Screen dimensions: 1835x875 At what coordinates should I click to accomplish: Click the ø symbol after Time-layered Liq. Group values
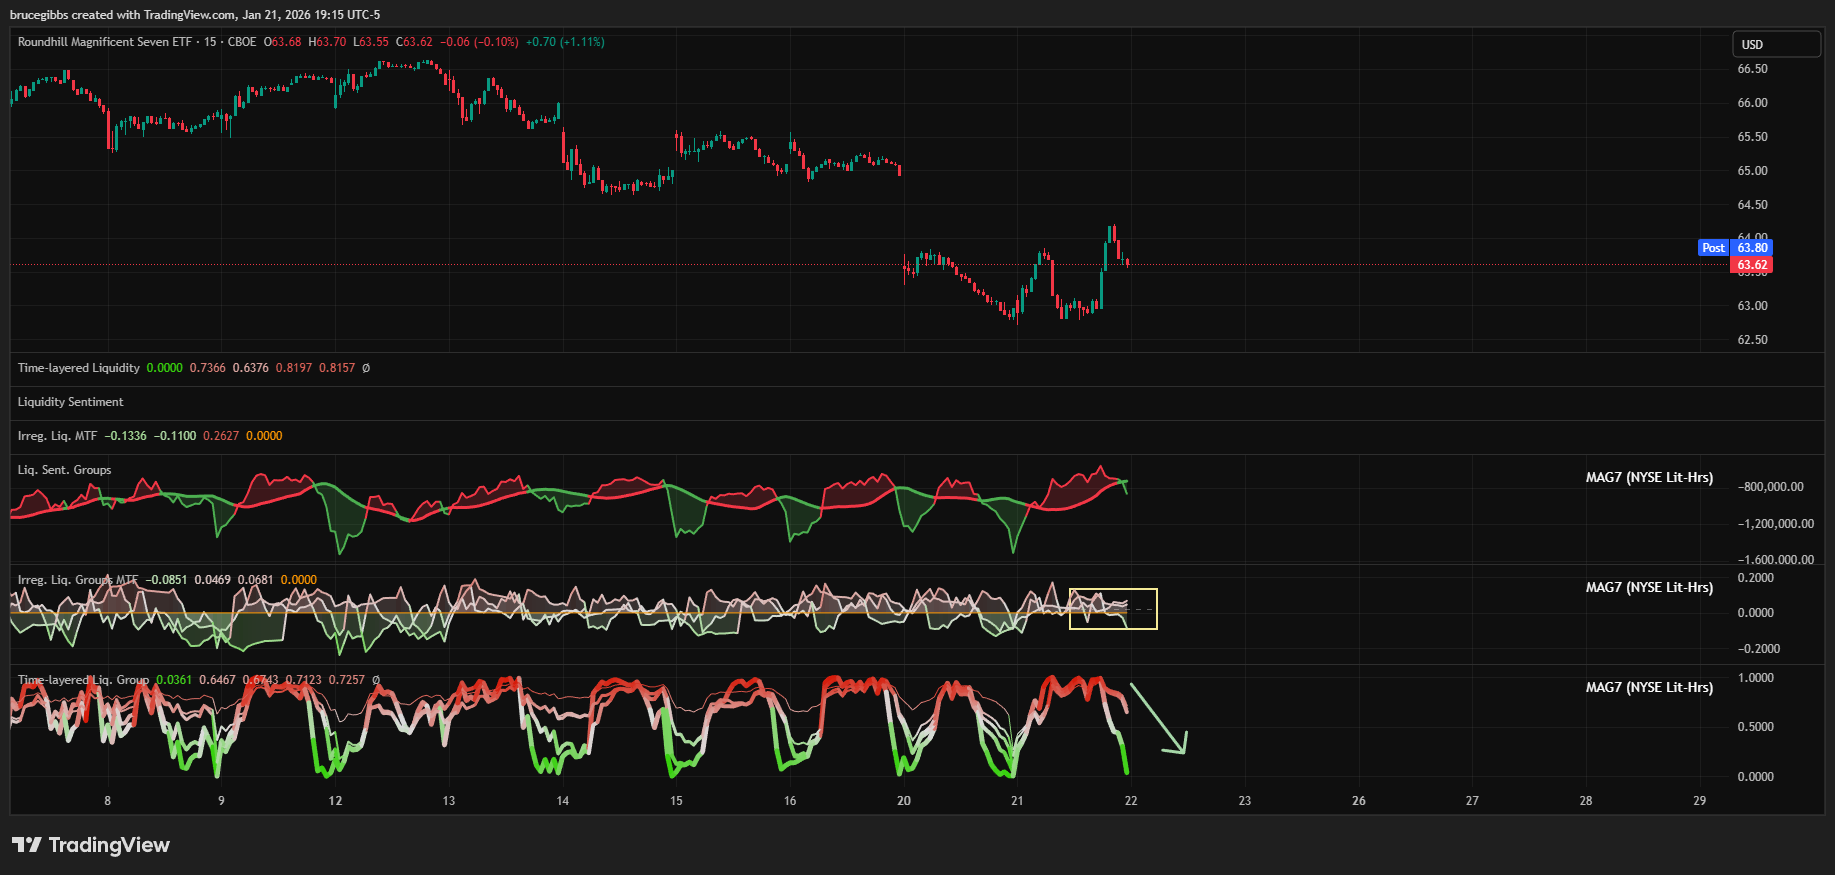pyautogui.click(x=376, y=680)
